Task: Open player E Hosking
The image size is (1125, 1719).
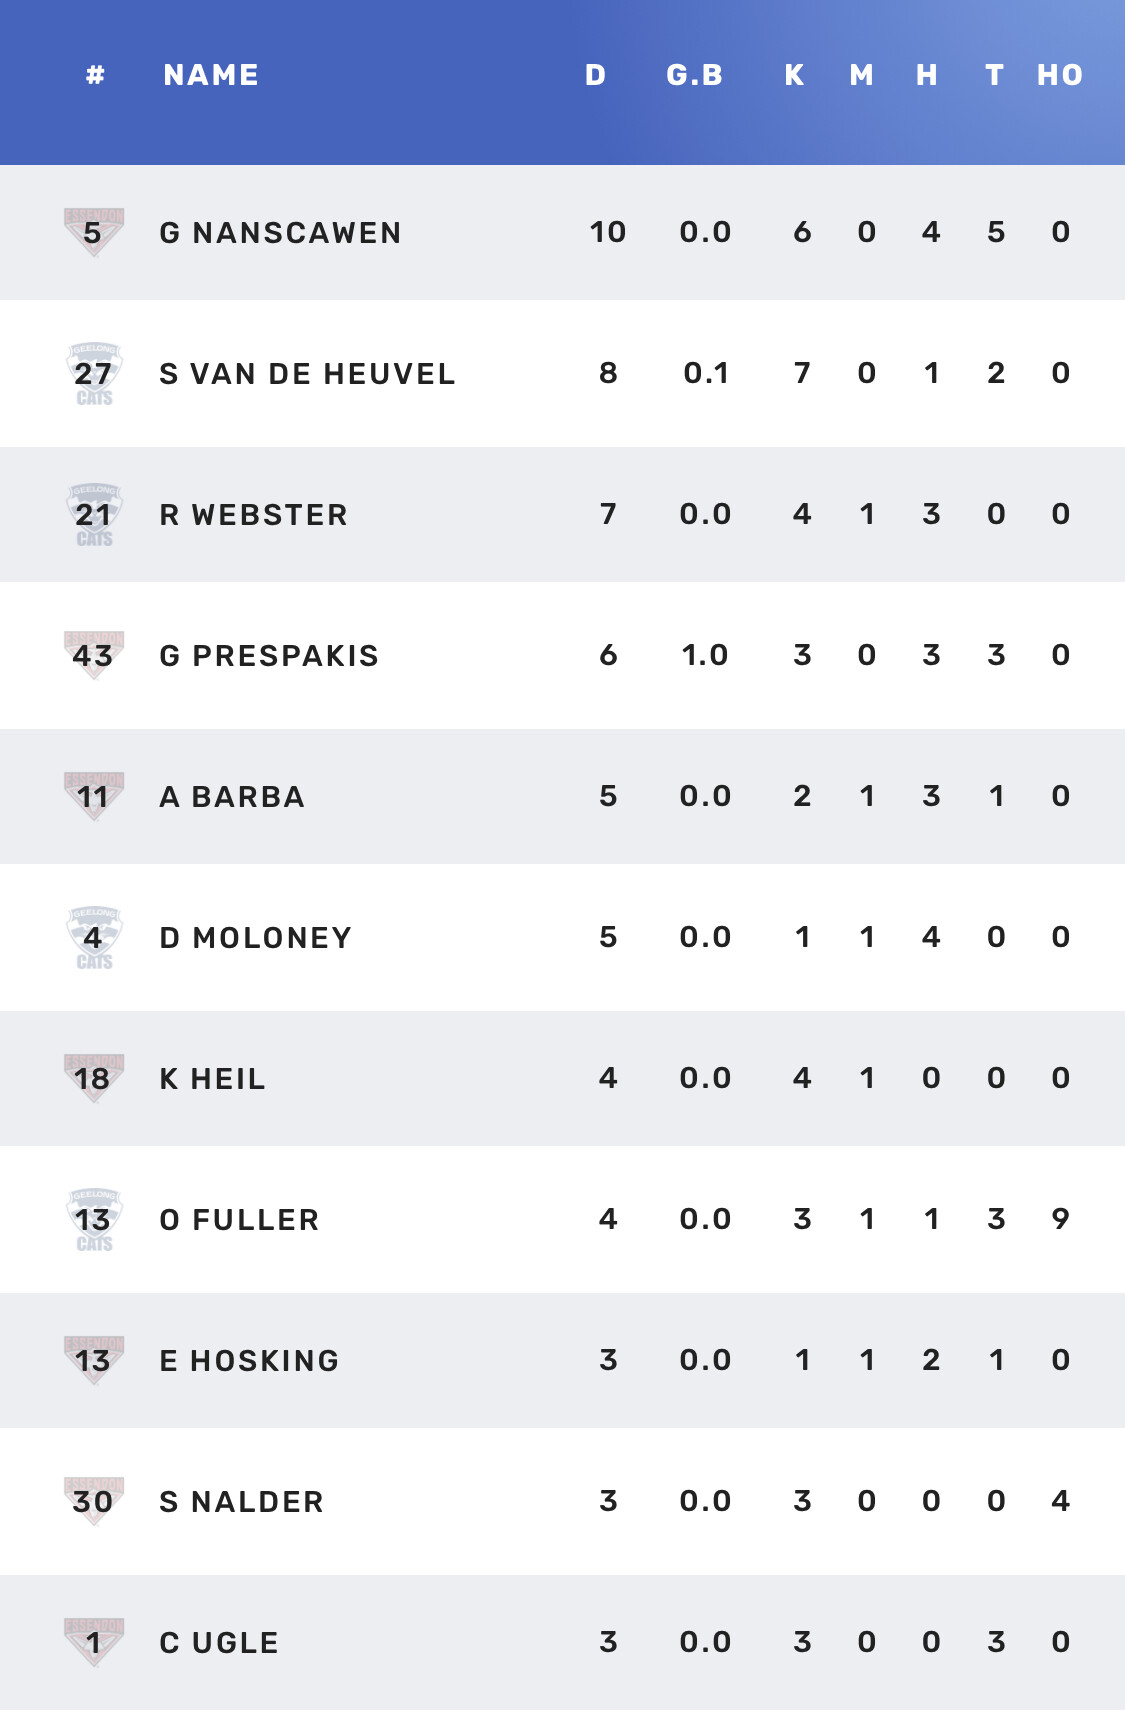Action: pyautogui.click(x=249, y=1361)
